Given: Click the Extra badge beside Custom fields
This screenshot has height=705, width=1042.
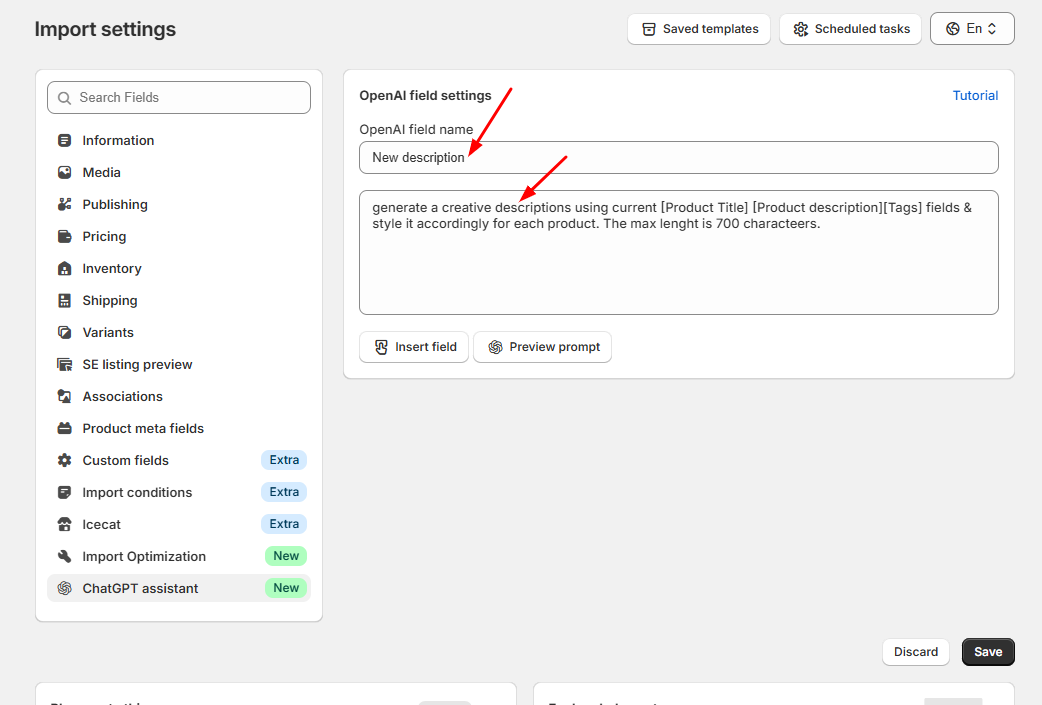Looking at the screenshot, I should tap(284, 460).
